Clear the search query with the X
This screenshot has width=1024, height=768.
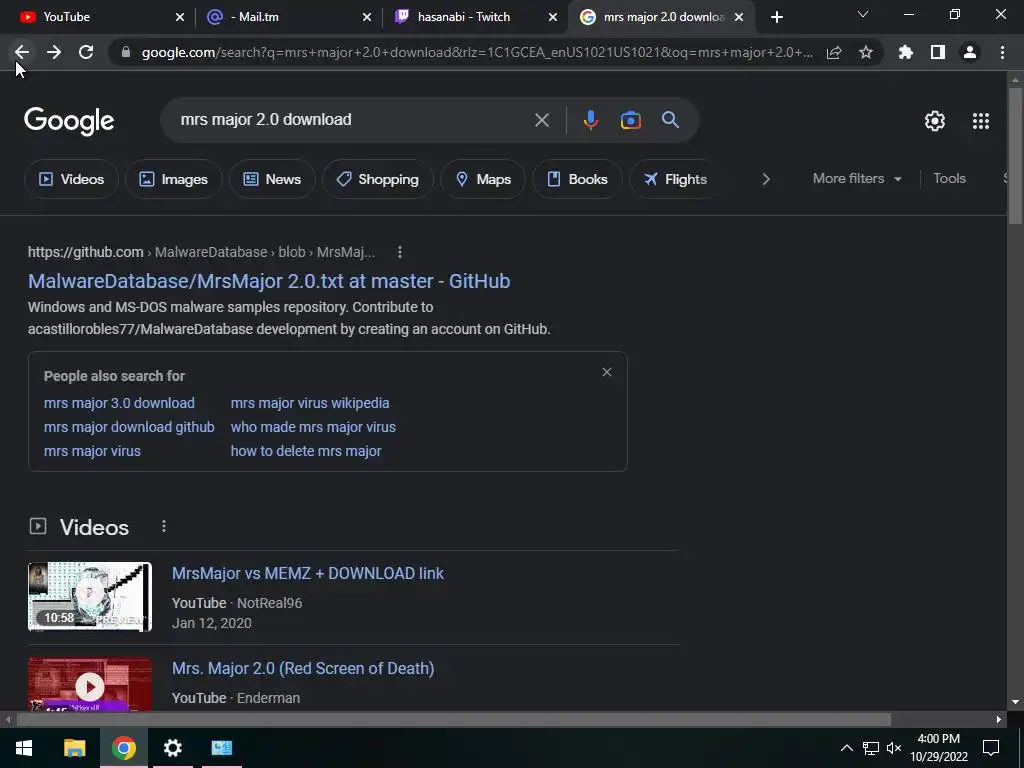(541, 120)
